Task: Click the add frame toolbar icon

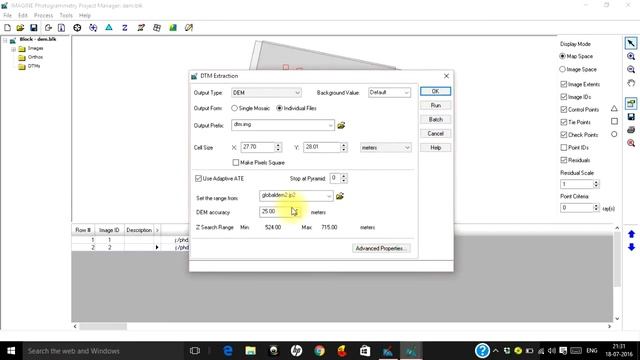Action: (48, 28)
